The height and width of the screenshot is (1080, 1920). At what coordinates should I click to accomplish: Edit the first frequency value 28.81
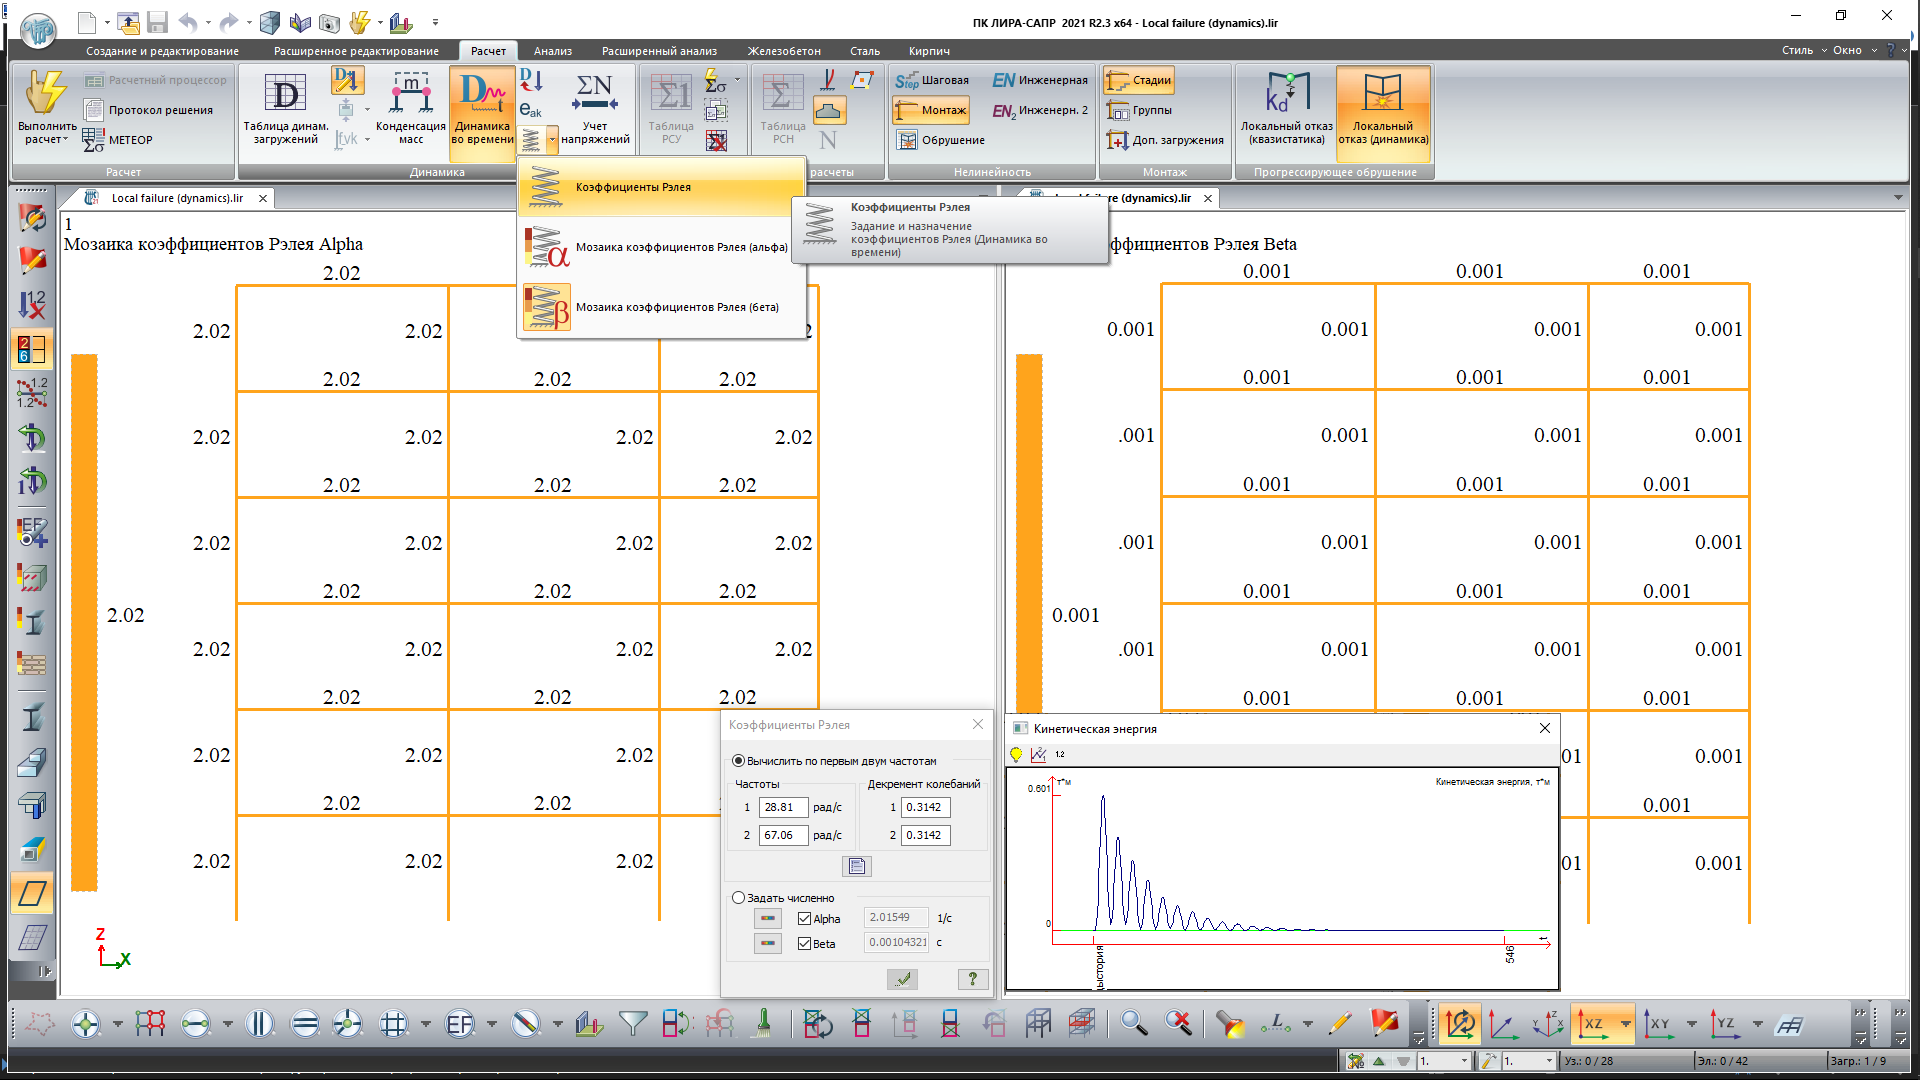(x=786, y=807)
